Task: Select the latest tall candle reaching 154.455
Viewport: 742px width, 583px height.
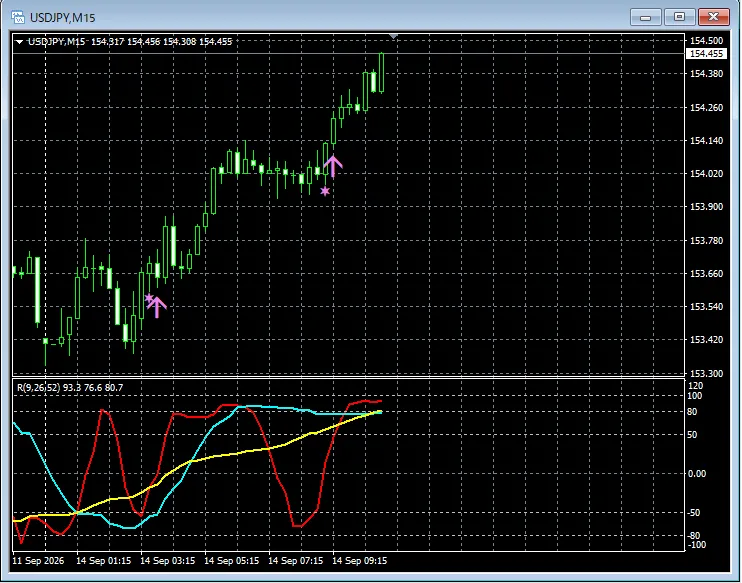Action: coord(381,72)
